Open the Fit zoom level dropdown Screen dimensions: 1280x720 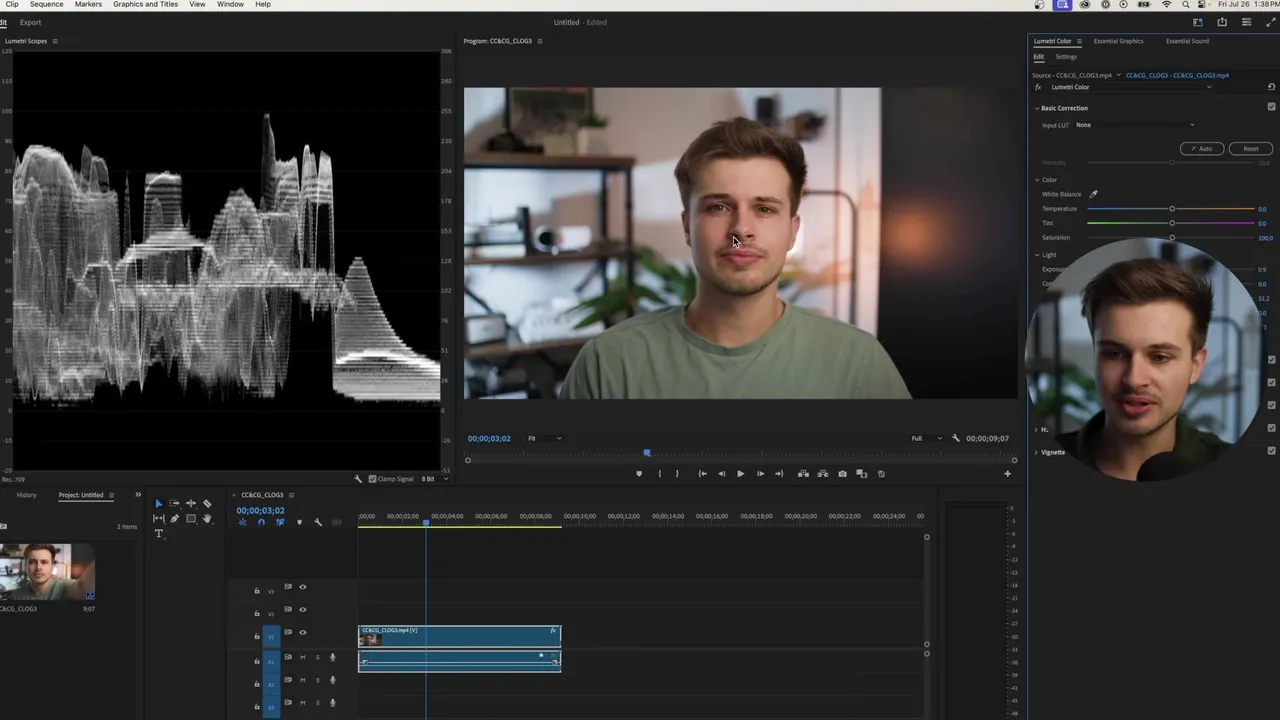pos(545,438)
